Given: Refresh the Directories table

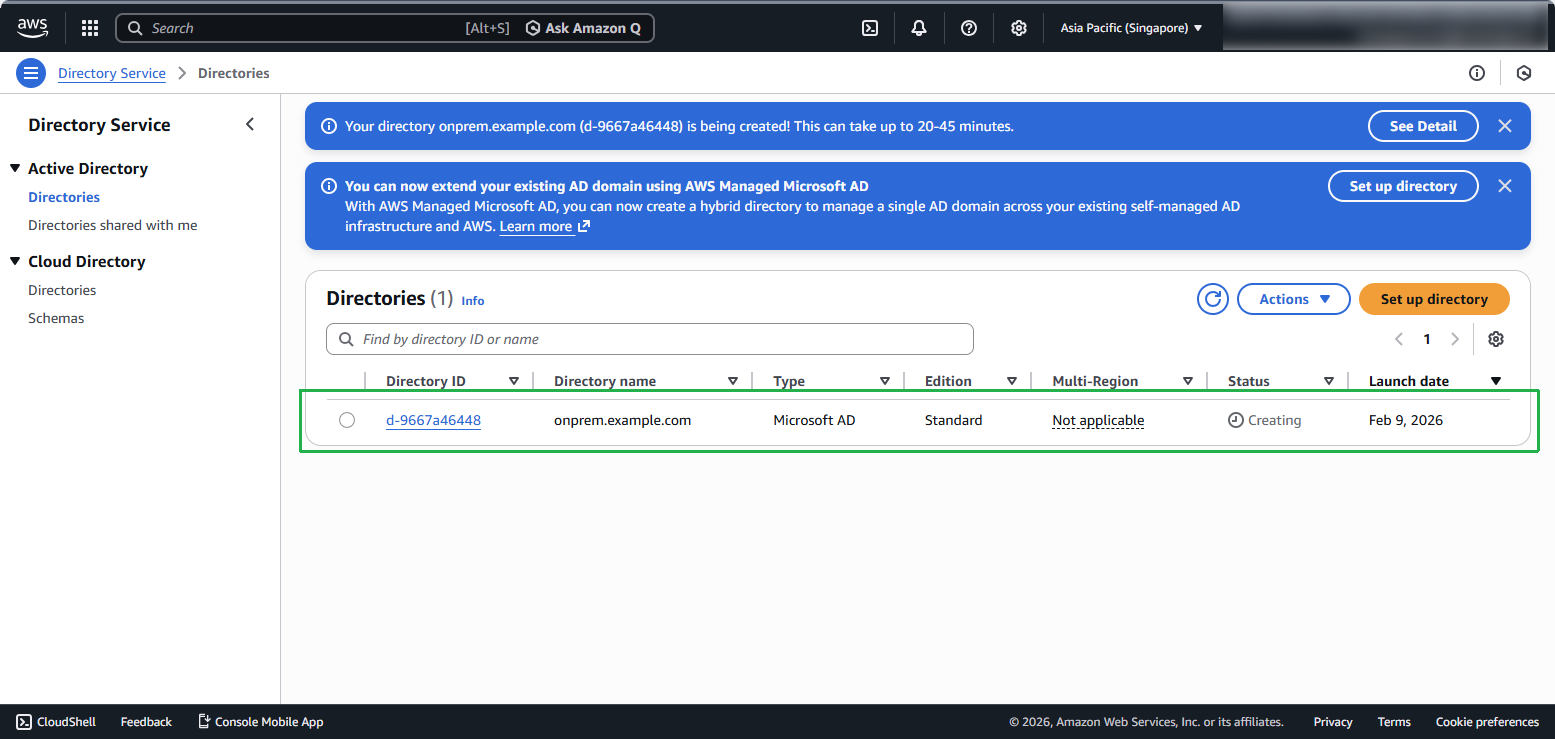Looking at the screenshot, I should [1212, 299].
